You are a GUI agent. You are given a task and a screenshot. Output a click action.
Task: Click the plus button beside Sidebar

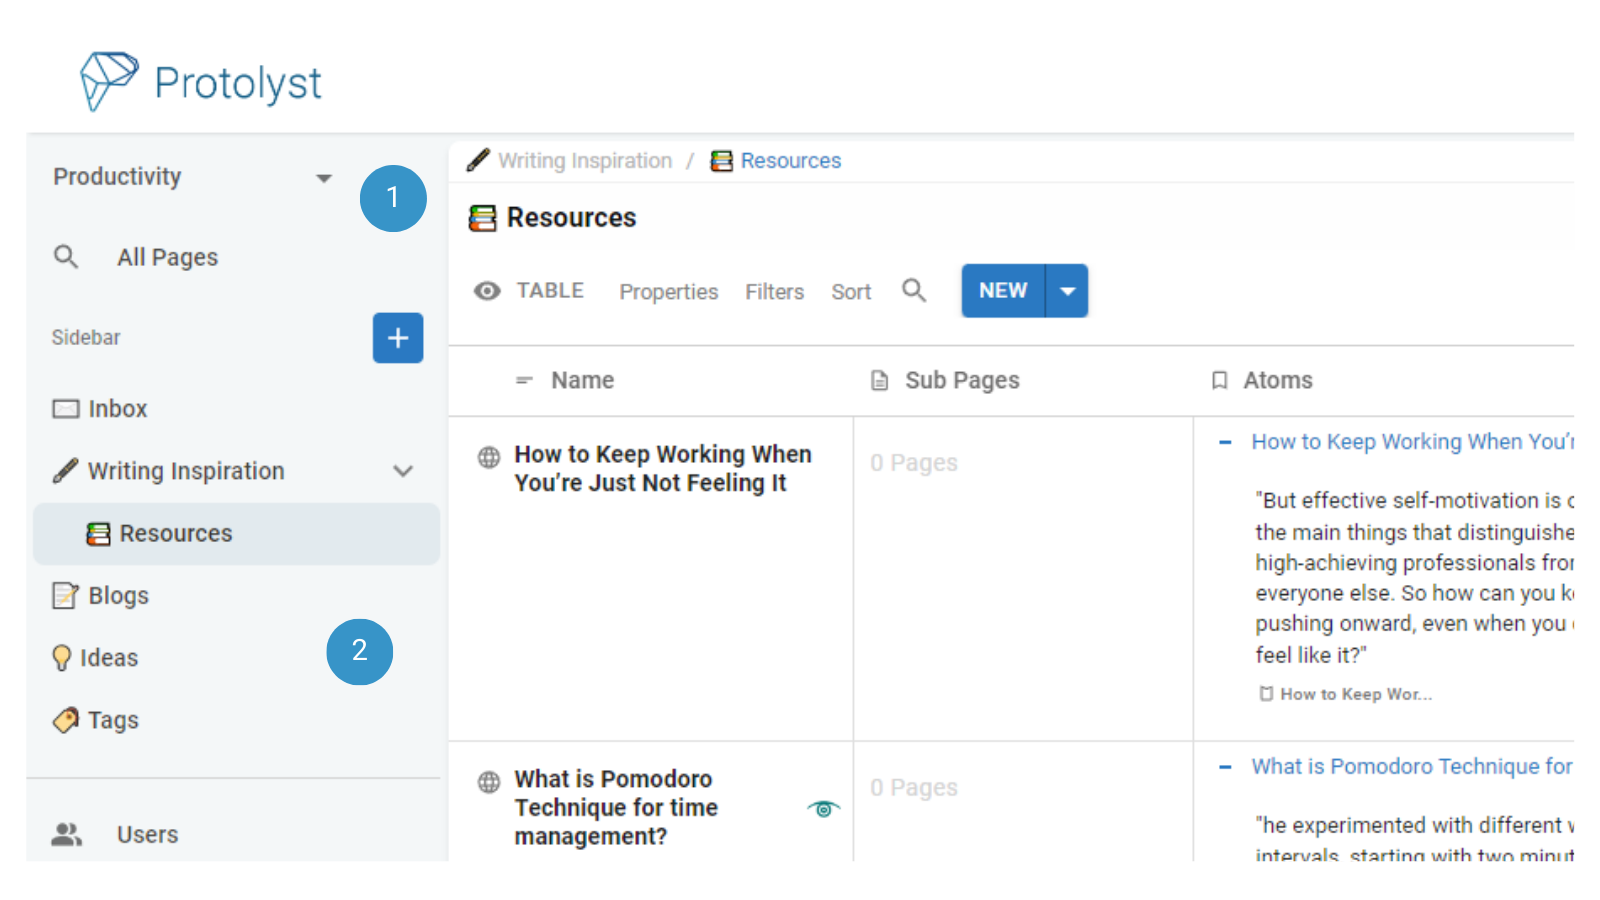(397, 338)
